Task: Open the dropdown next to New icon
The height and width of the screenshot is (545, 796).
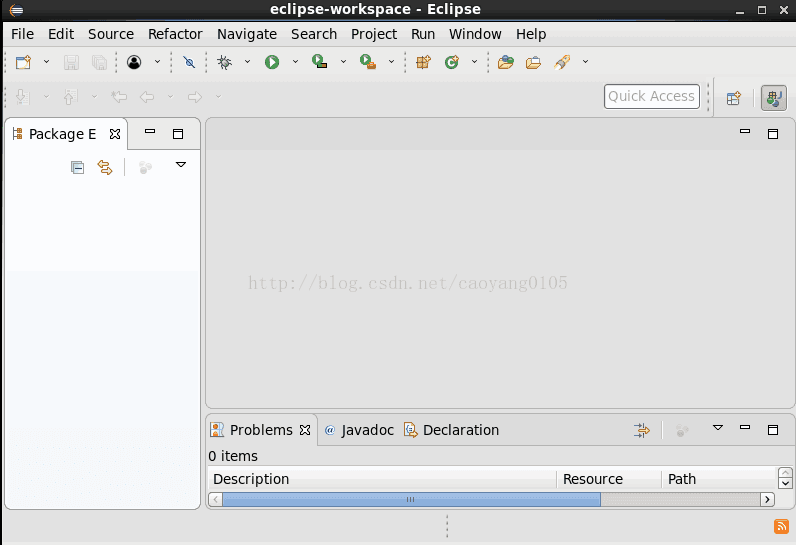Action: 46,62
